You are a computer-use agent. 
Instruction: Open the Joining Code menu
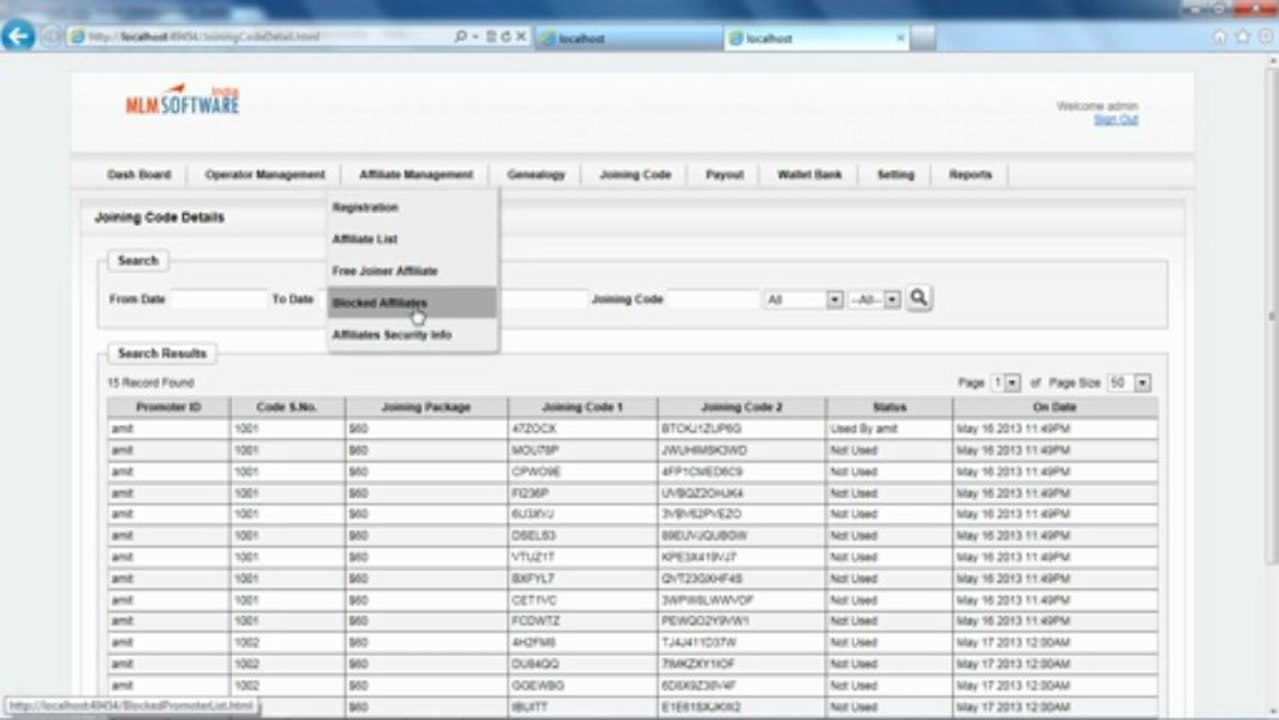[x=635, y=174]
